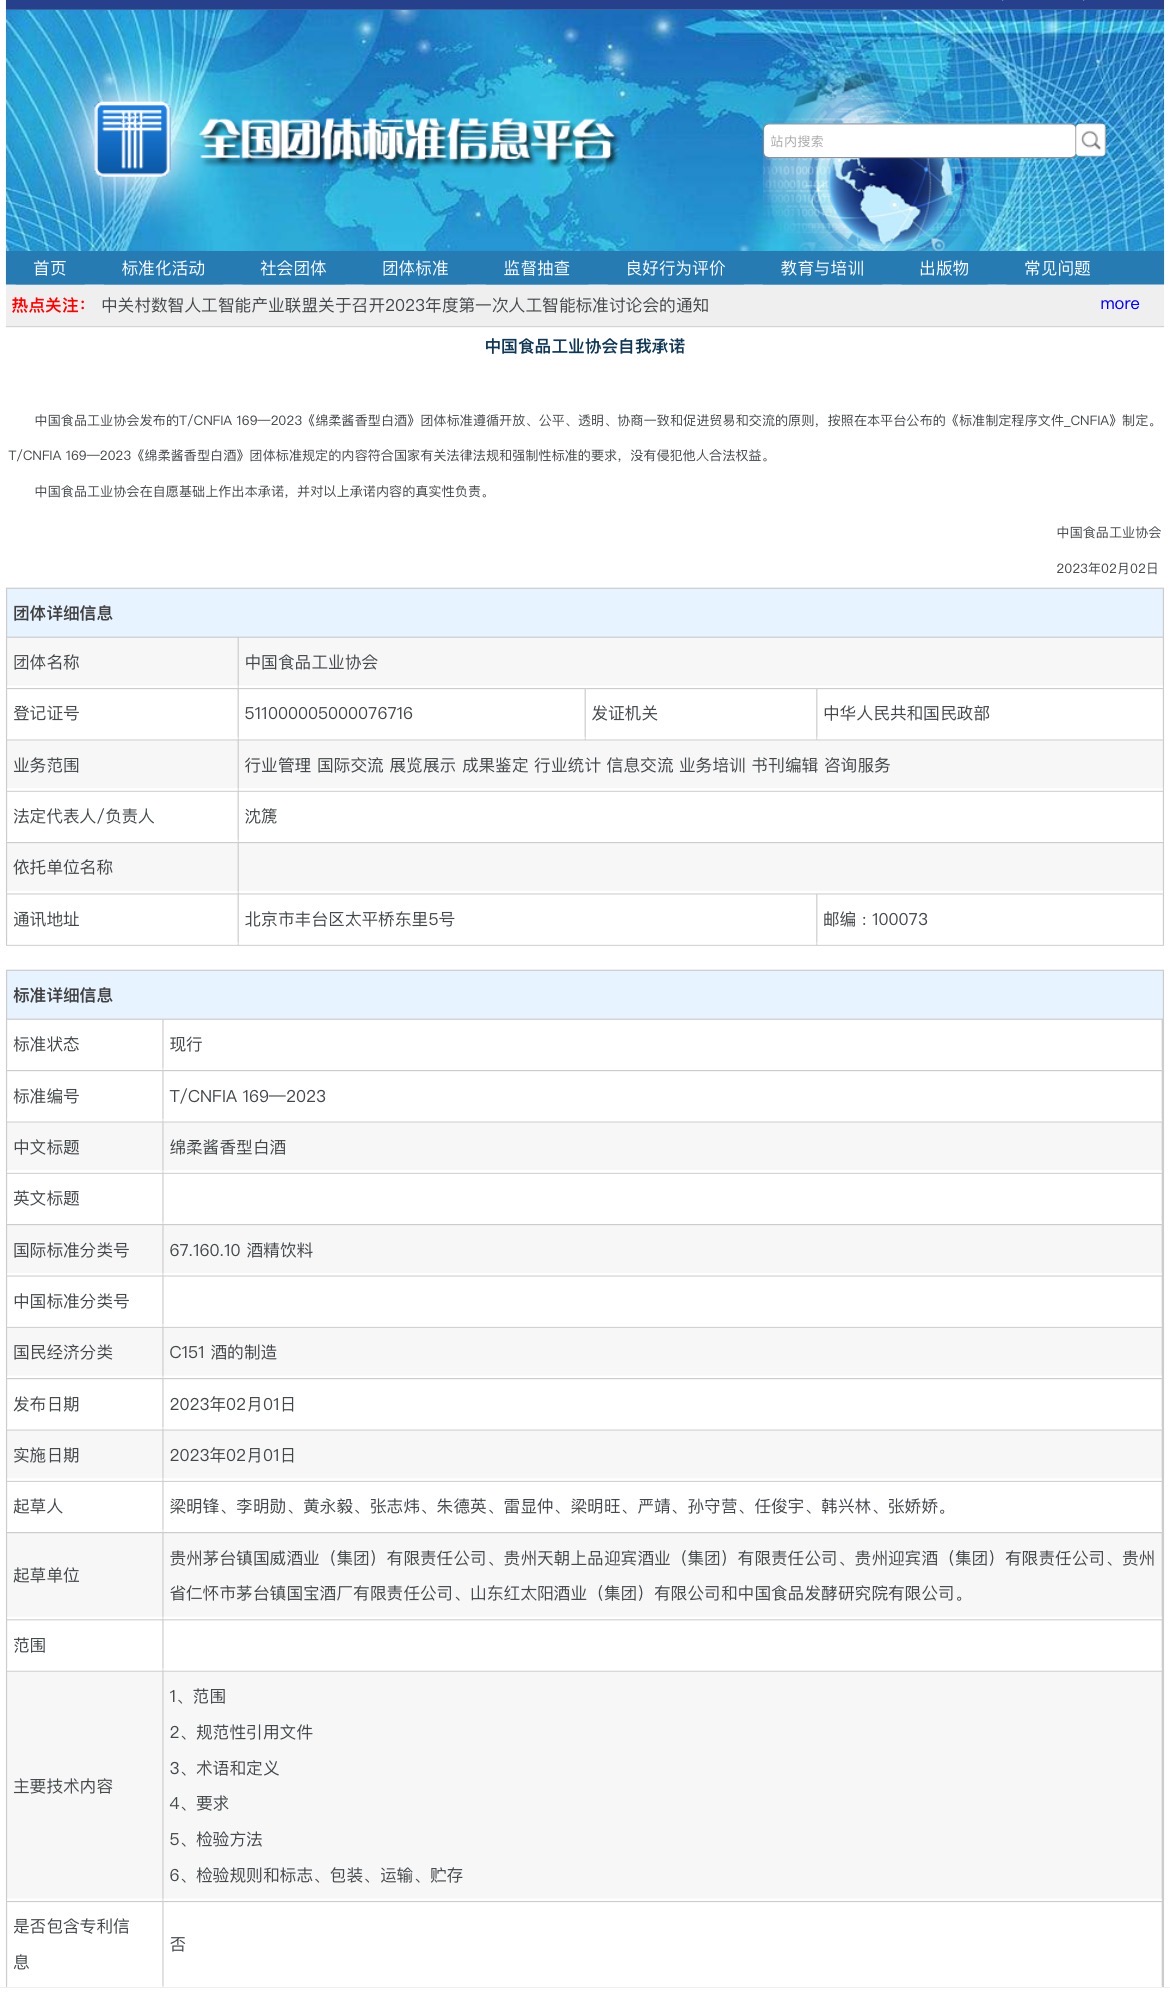Click the 全国团体标准信息平台 site title
The image size is (1170, 1998).
point(405,139)
